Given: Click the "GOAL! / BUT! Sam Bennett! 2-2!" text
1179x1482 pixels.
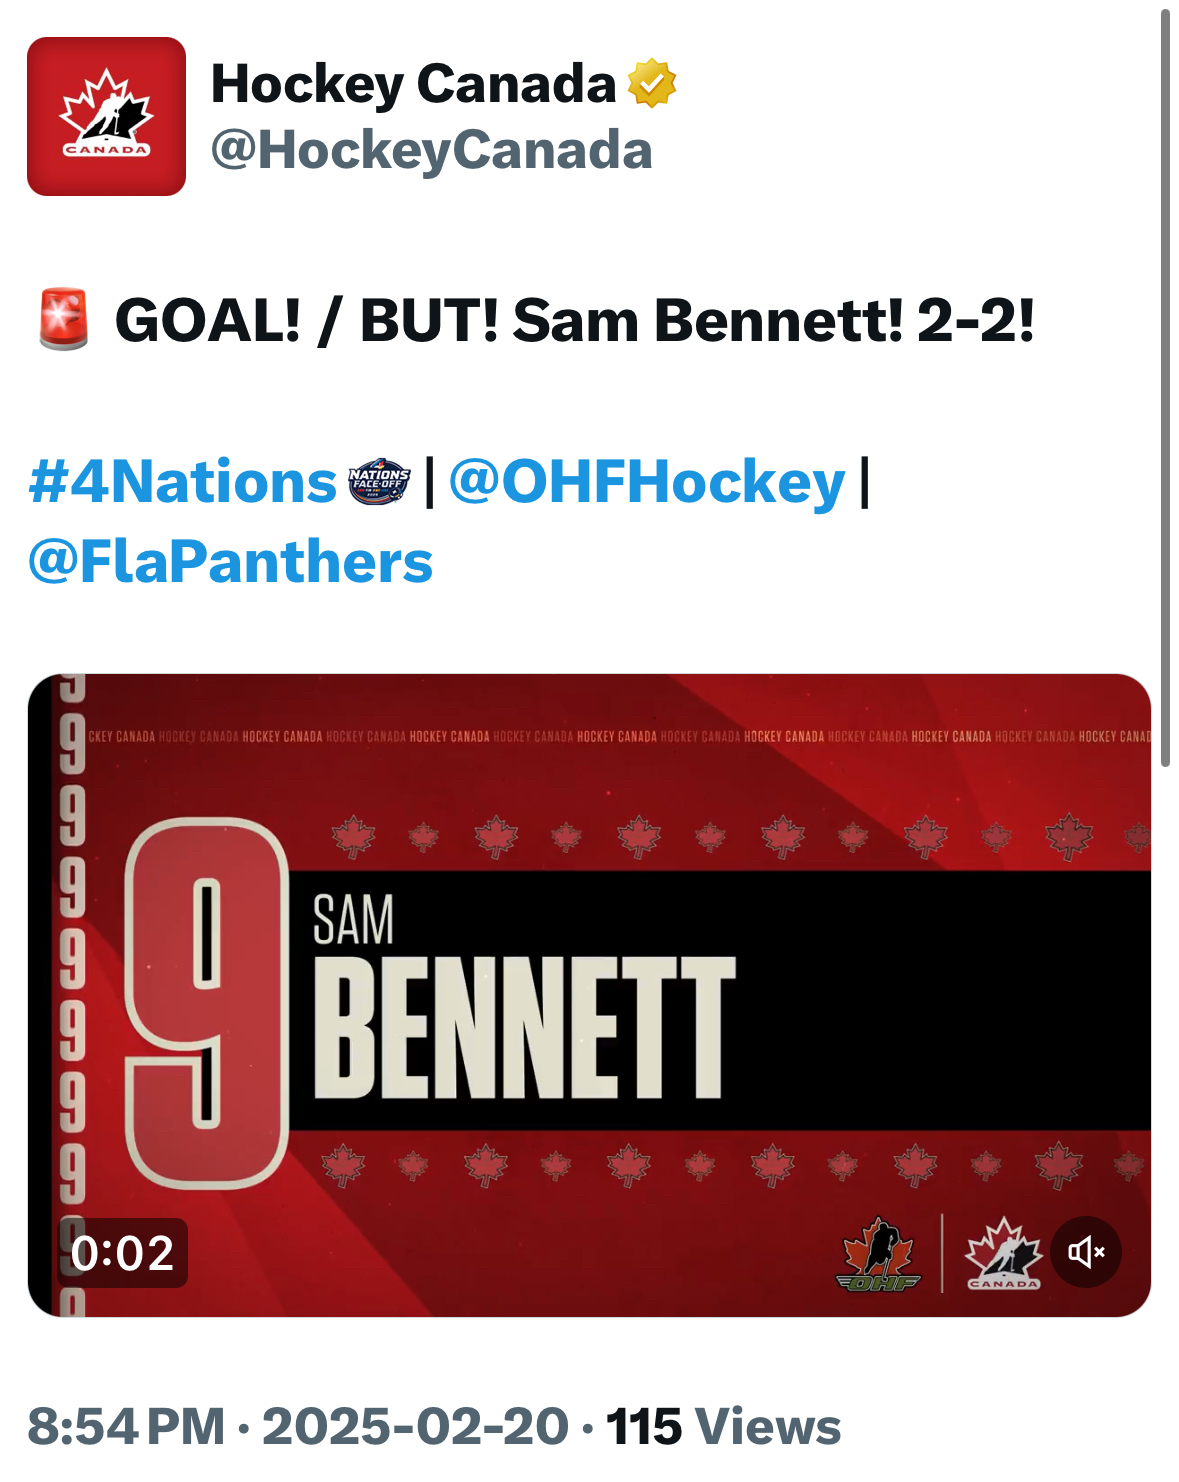Looking at the screenshot, I should pos(574,321).
